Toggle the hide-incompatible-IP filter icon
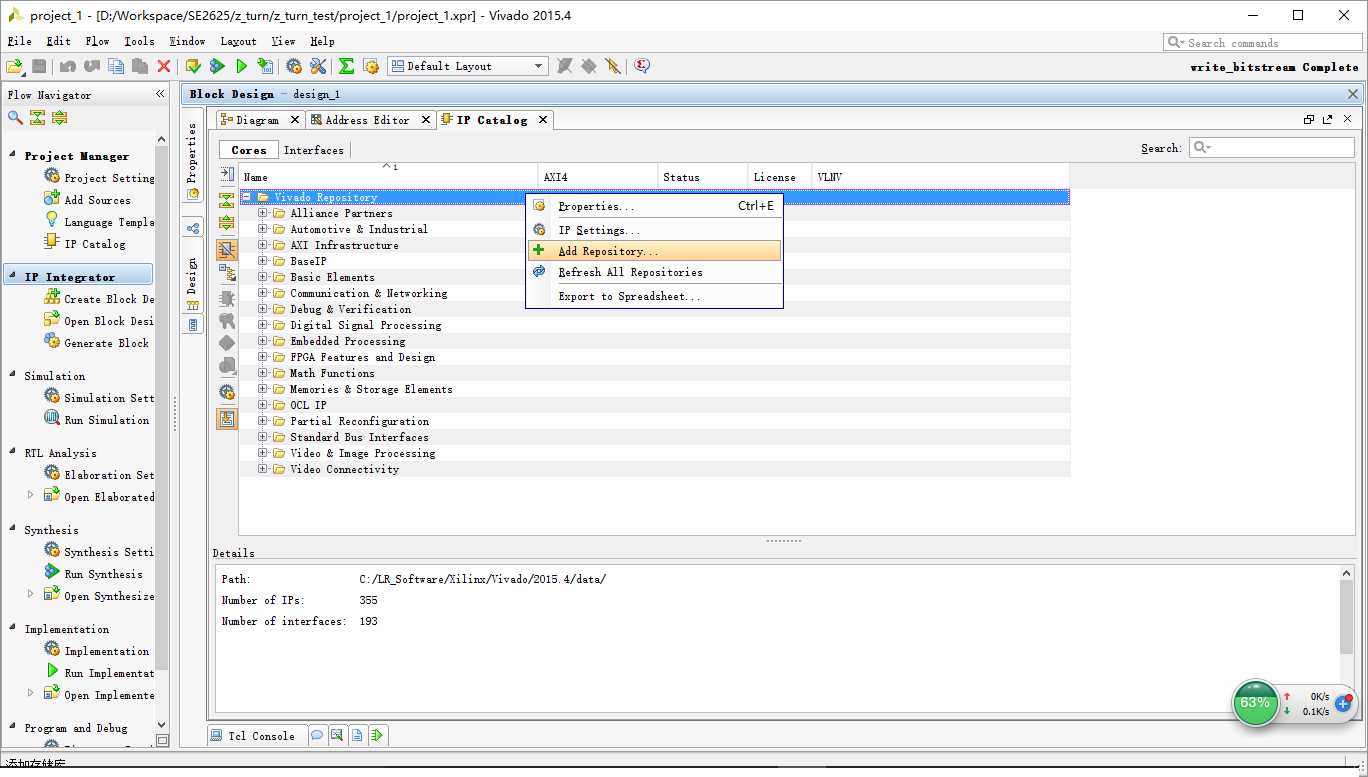This screenshot has height=777, width=1368. pos(227,249)
